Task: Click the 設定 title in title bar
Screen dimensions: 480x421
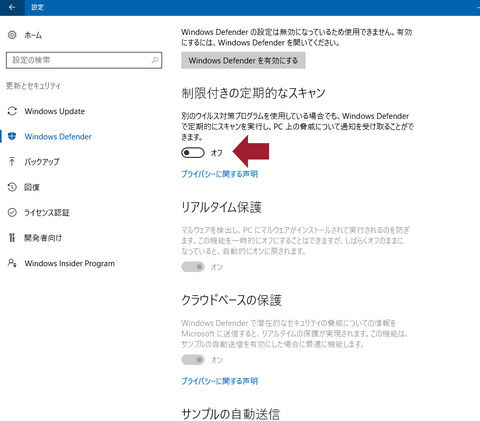Action: 37,7
